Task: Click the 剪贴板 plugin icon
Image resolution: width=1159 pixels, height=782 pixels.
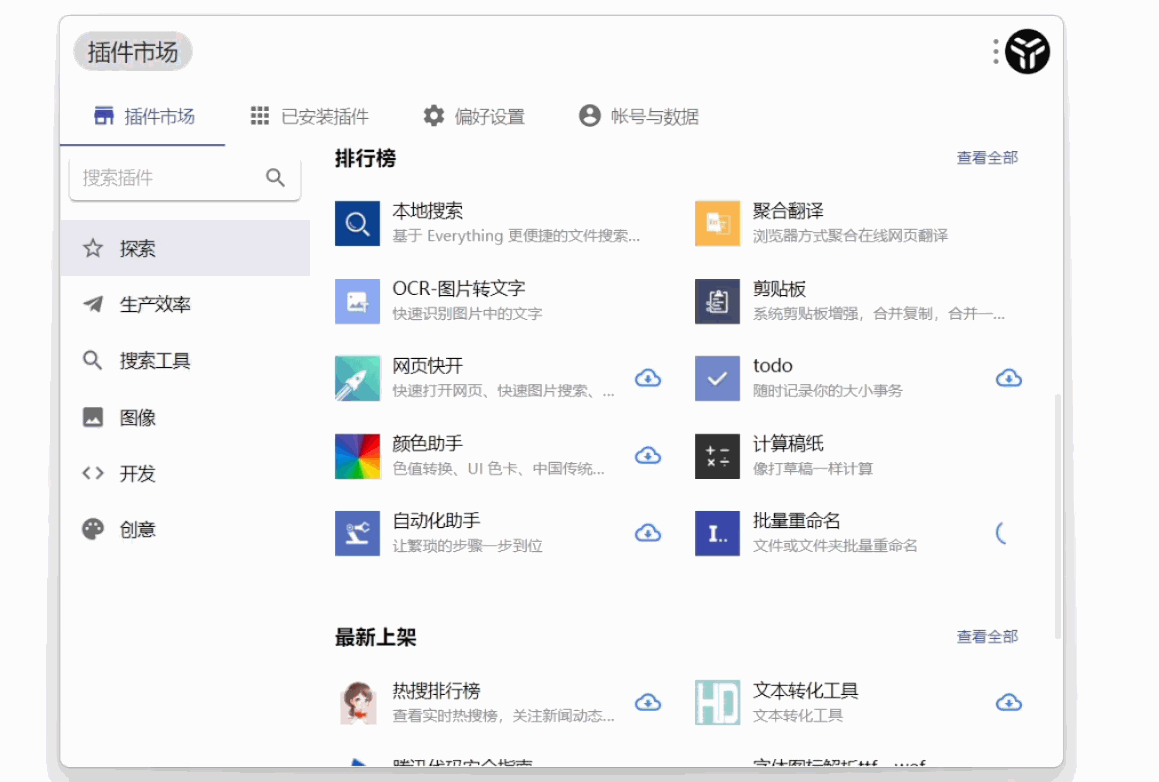Action: pyautogui.click(x=716, y=300)
